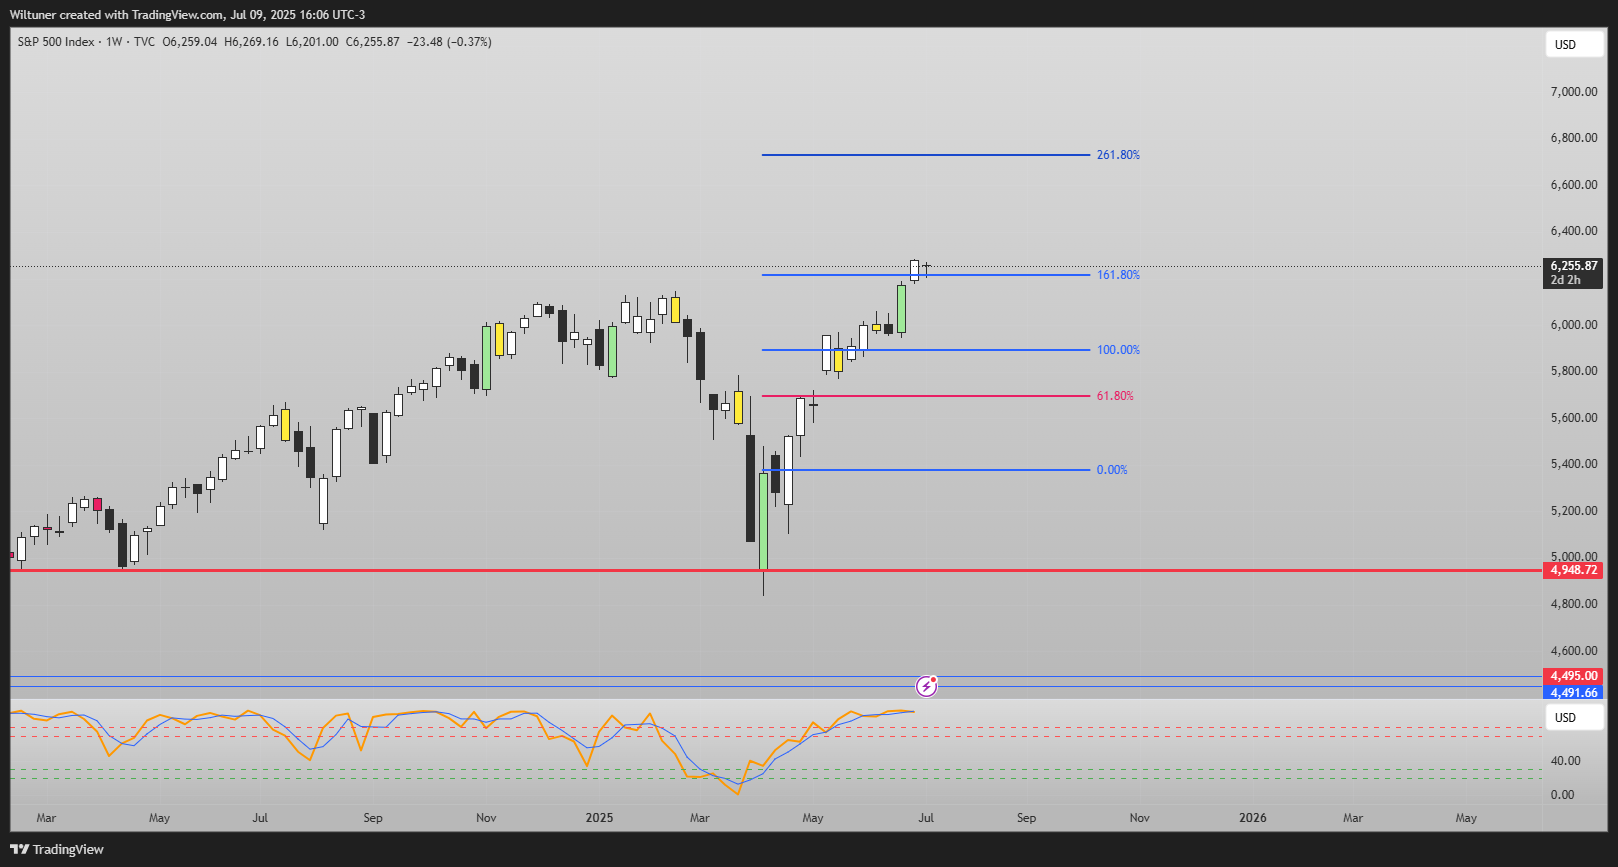Click 6,600.00 on the price axis
Screen dimensions: 1618x867
[x=1574, y=185]
